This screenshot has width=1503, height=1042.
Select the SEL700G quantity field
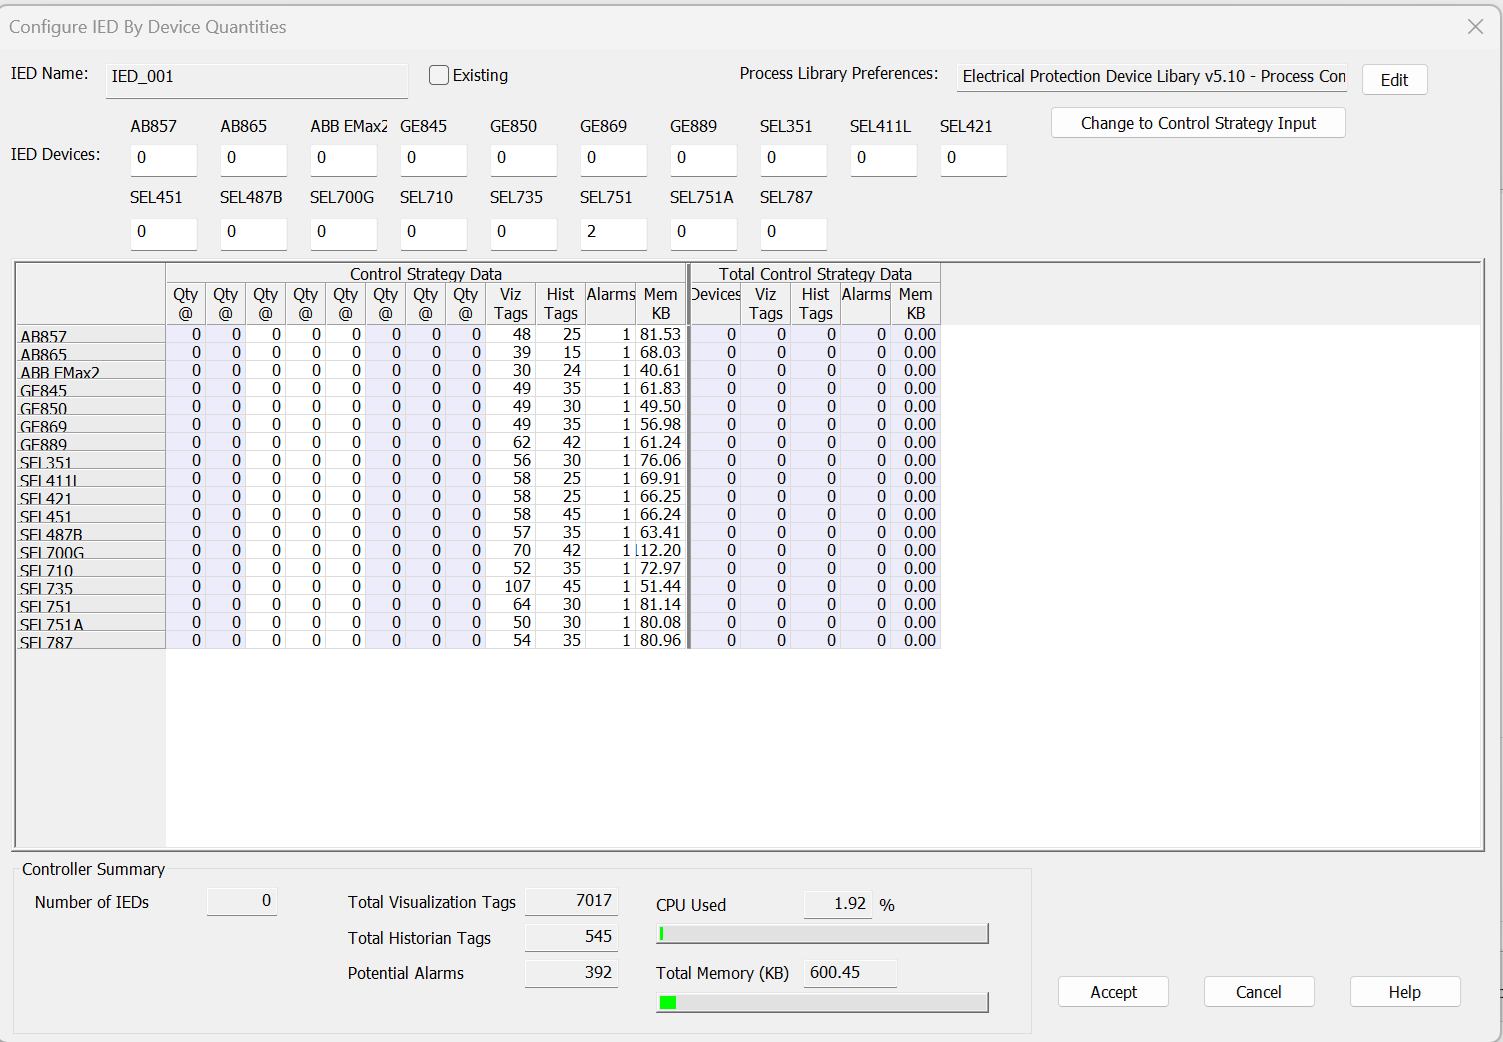click(x=343, y=233)
